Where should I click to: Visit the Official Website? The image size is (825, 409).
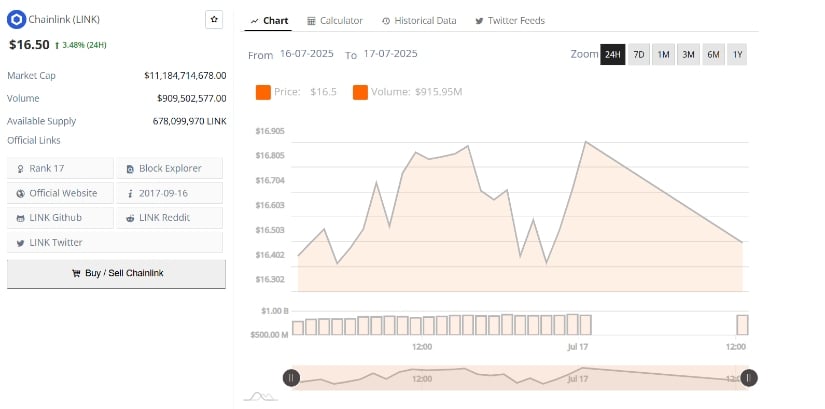tap(60, 193)
